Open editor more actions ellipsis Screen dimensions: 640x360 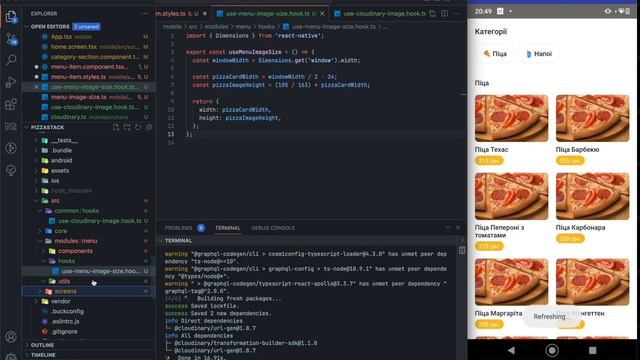457,13
